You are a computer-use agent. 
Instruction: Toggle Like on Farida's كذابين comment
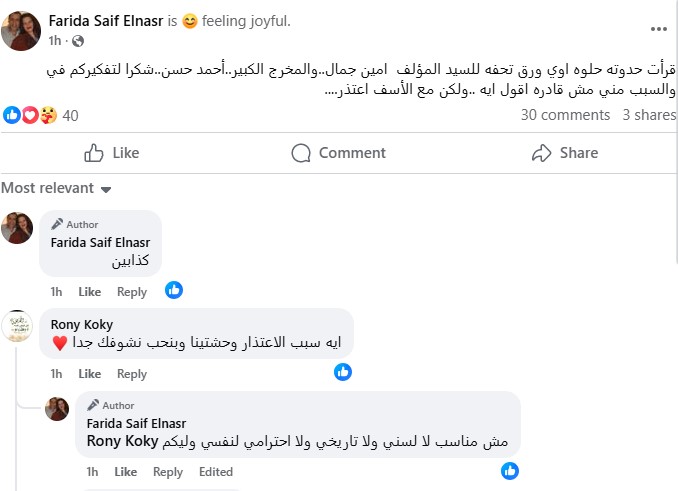pyautogui.click(x=90, y=292)
